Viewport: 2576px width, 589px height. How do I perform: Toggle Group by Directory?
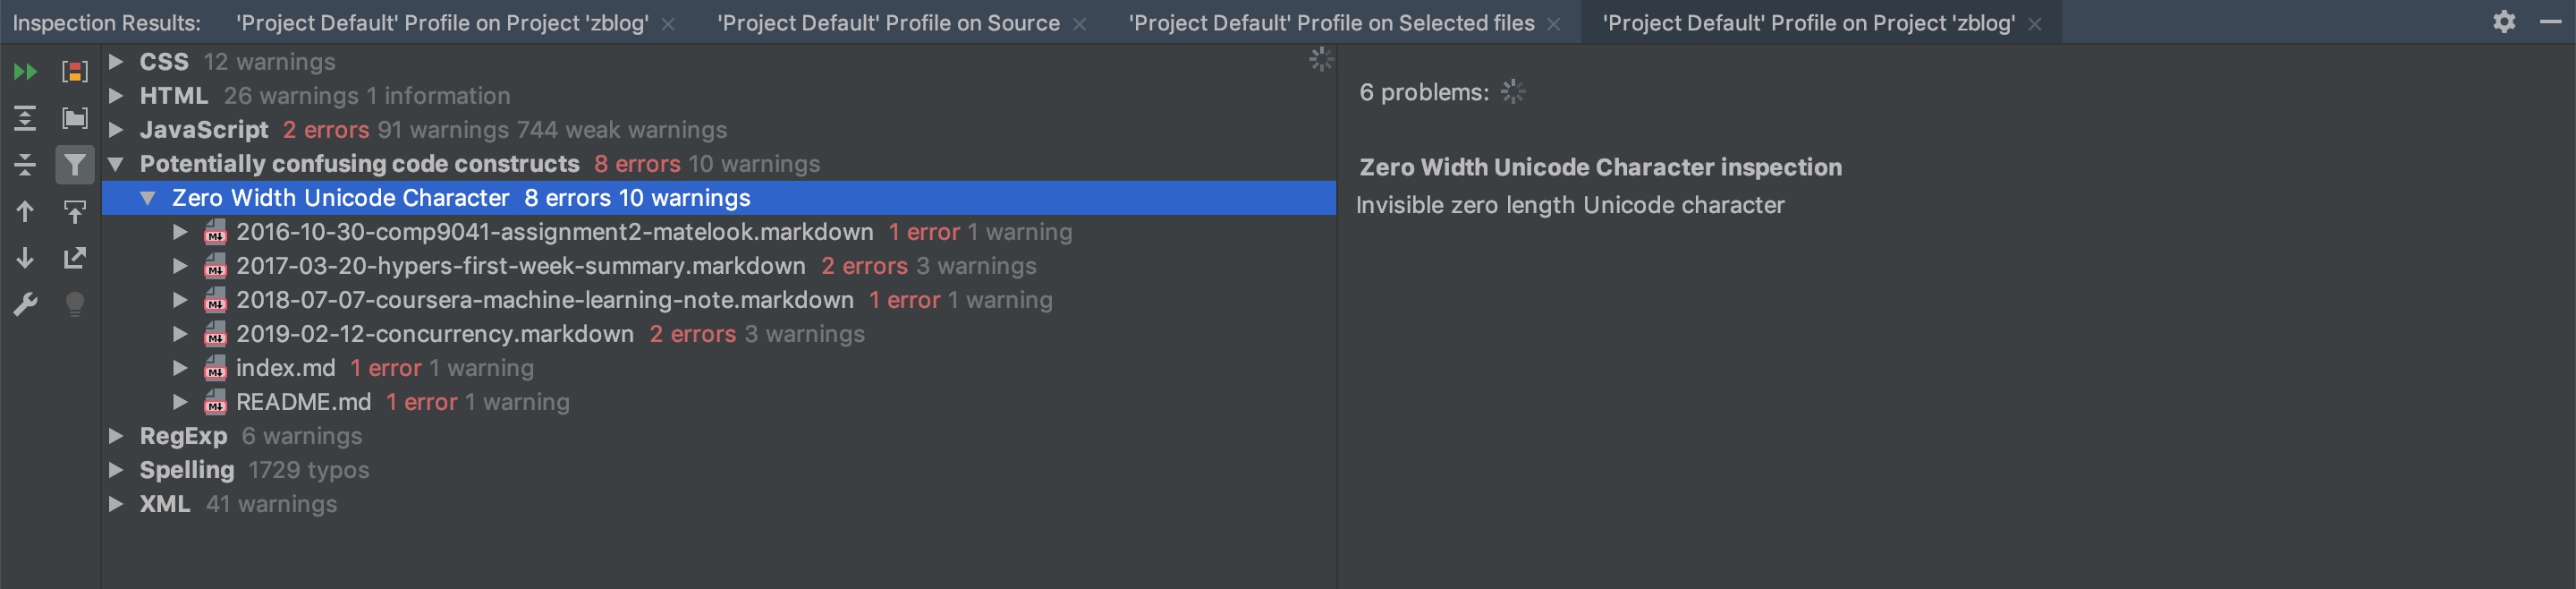click(75, 118)
